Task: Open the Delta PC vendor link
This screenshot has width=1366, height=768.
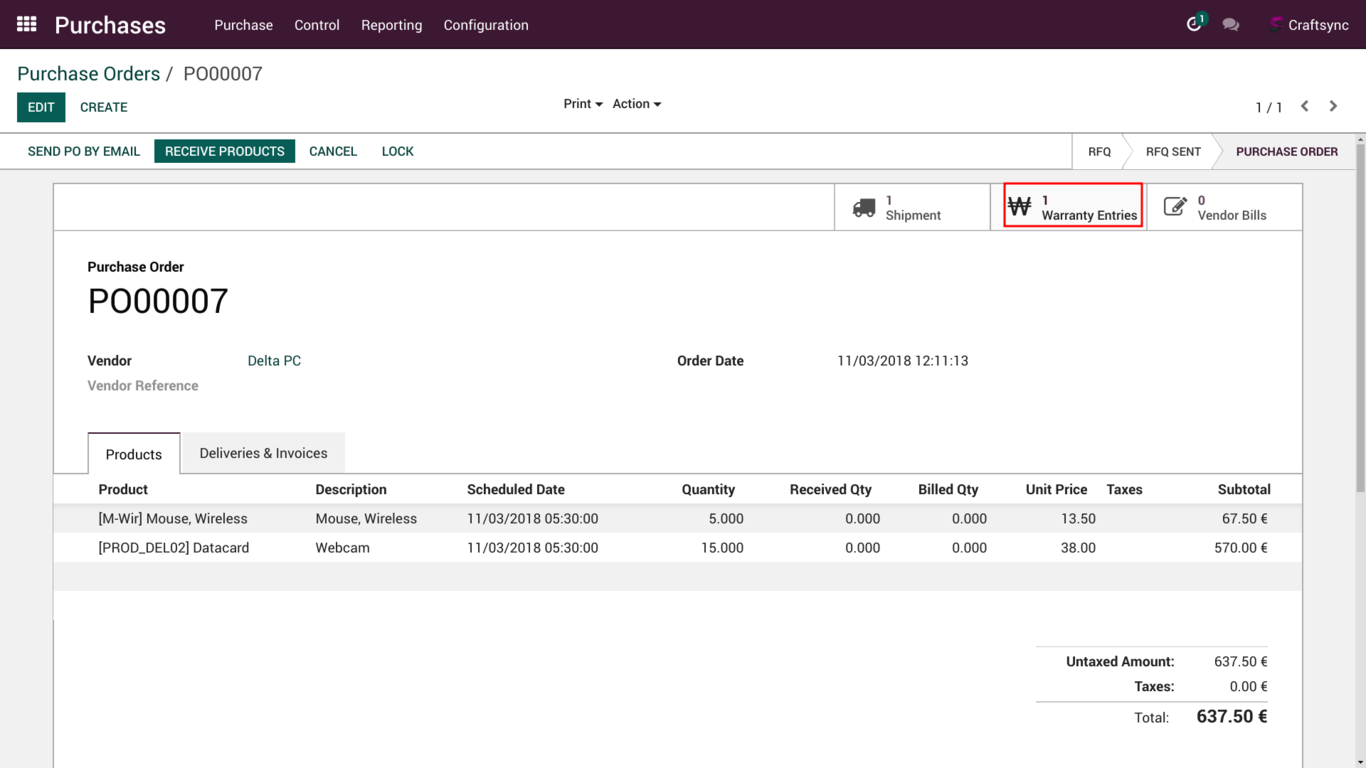Action: [274, 361]
